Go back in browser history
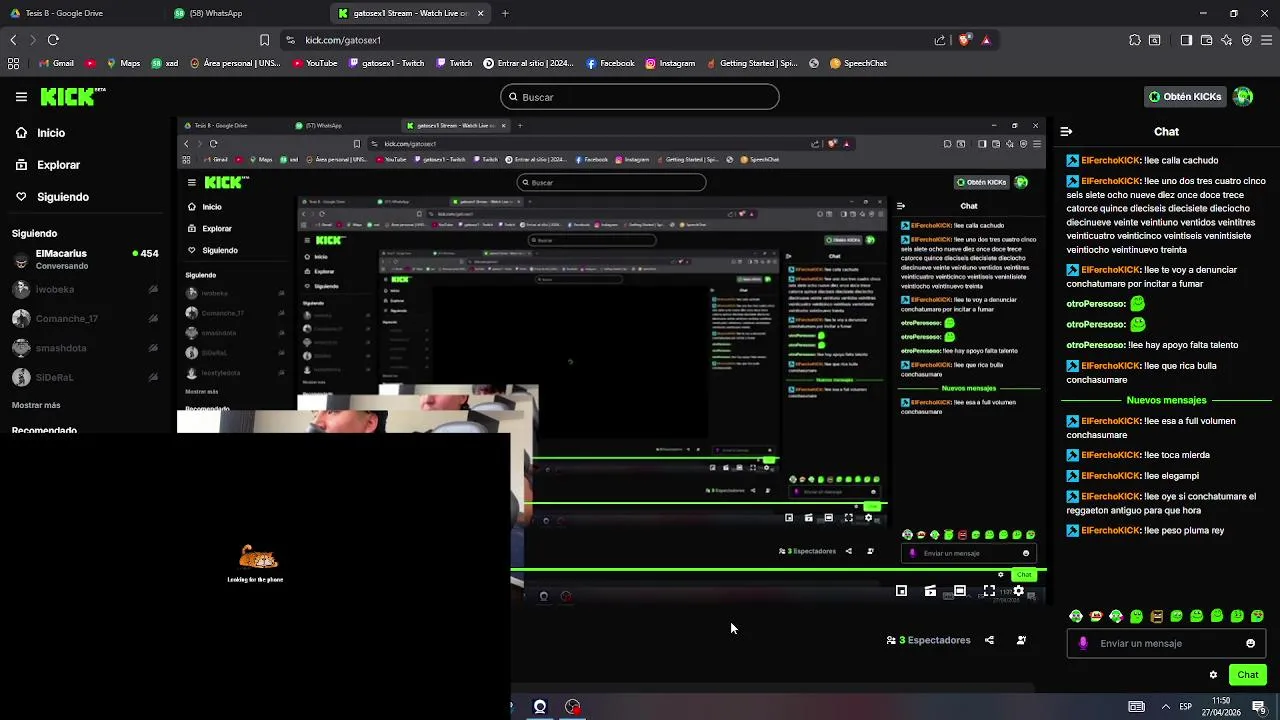Screen dimensions: 1280x720 13,40
